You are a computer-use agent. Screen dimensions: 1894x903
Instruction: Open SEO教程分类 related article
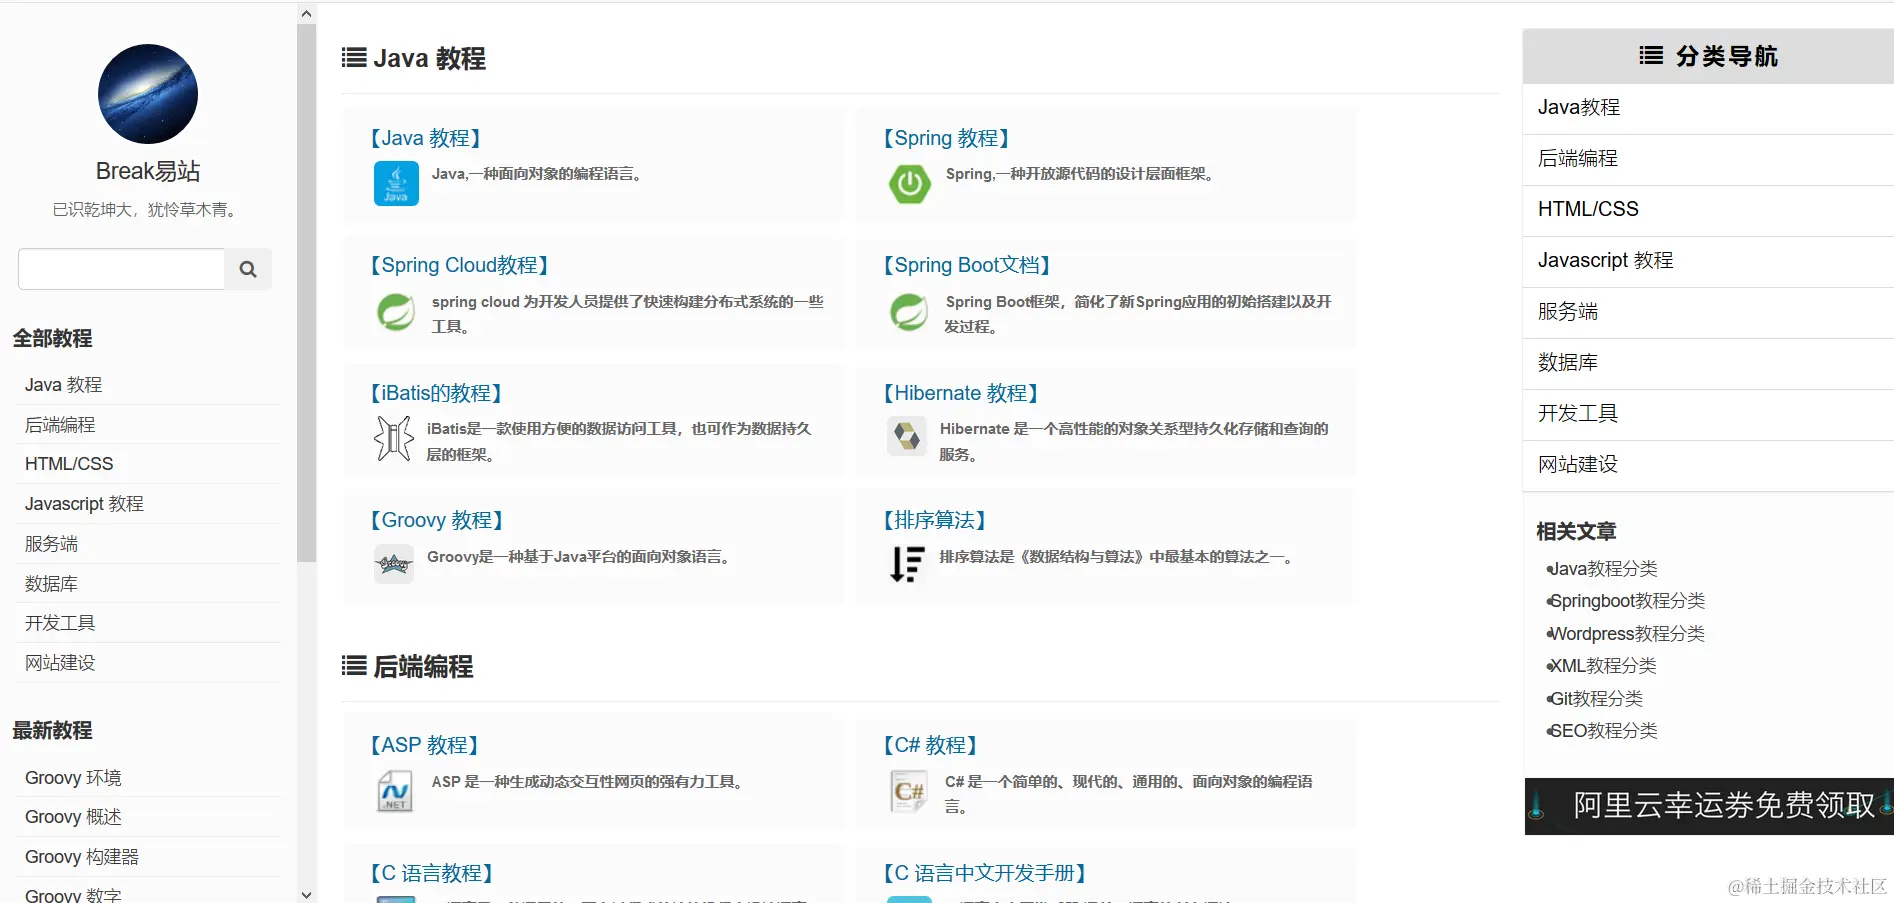(x=1603, y=731)
